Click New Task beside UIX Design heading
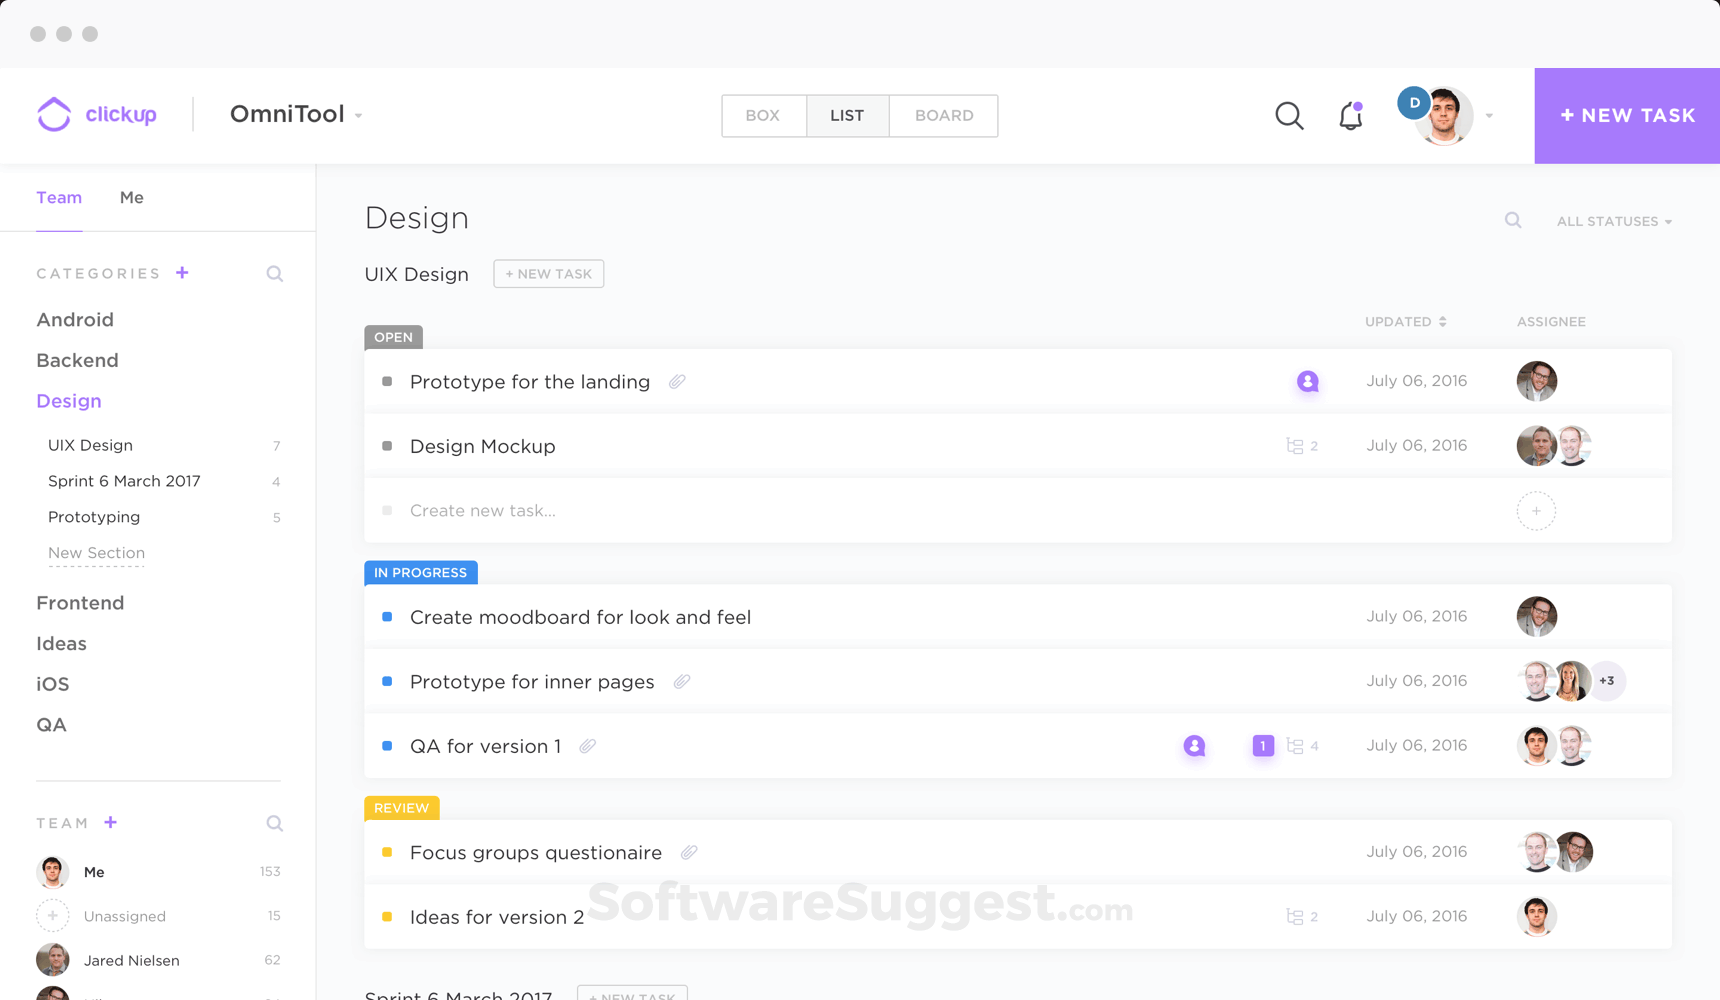The width and height of the screenshot is (1720, 1000). tap(548, 273)
